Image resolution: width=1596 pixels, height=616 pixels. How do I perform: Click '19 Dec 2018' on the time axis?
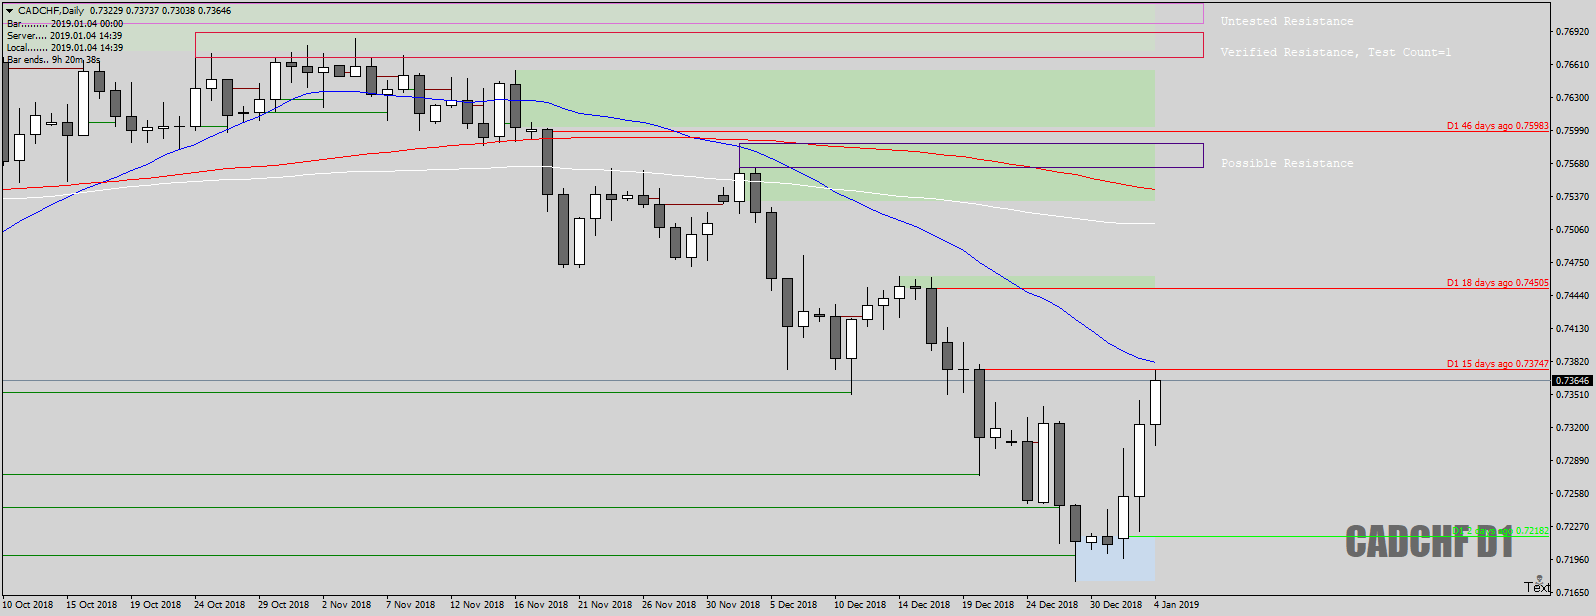click(988, 605)
